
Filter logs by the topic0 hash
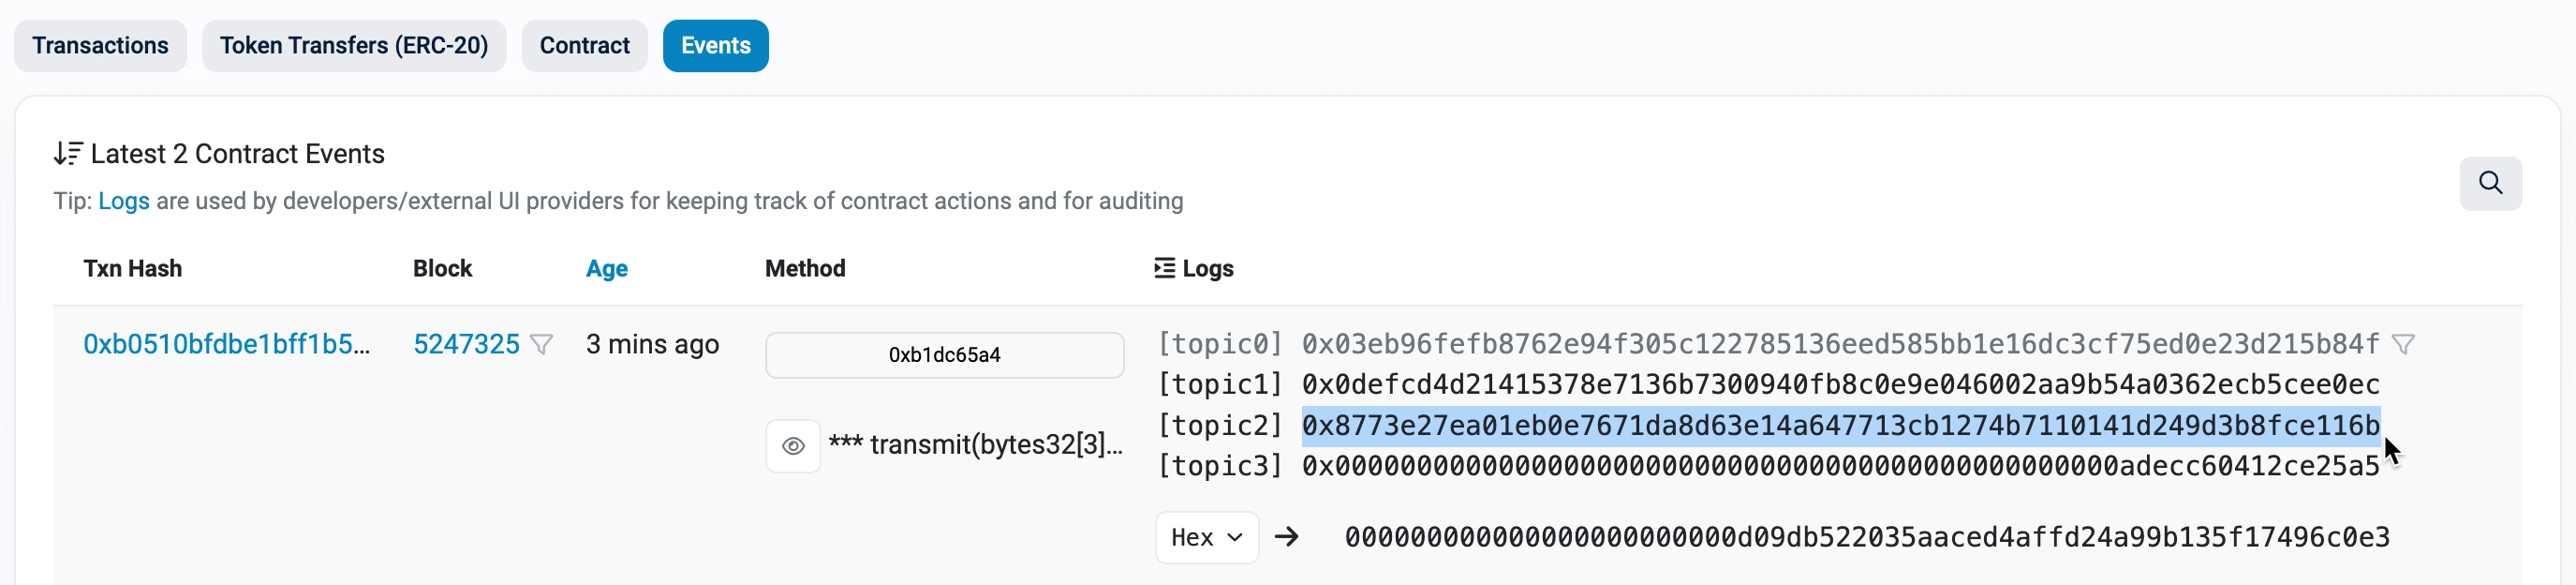[x=2403, y=345]
